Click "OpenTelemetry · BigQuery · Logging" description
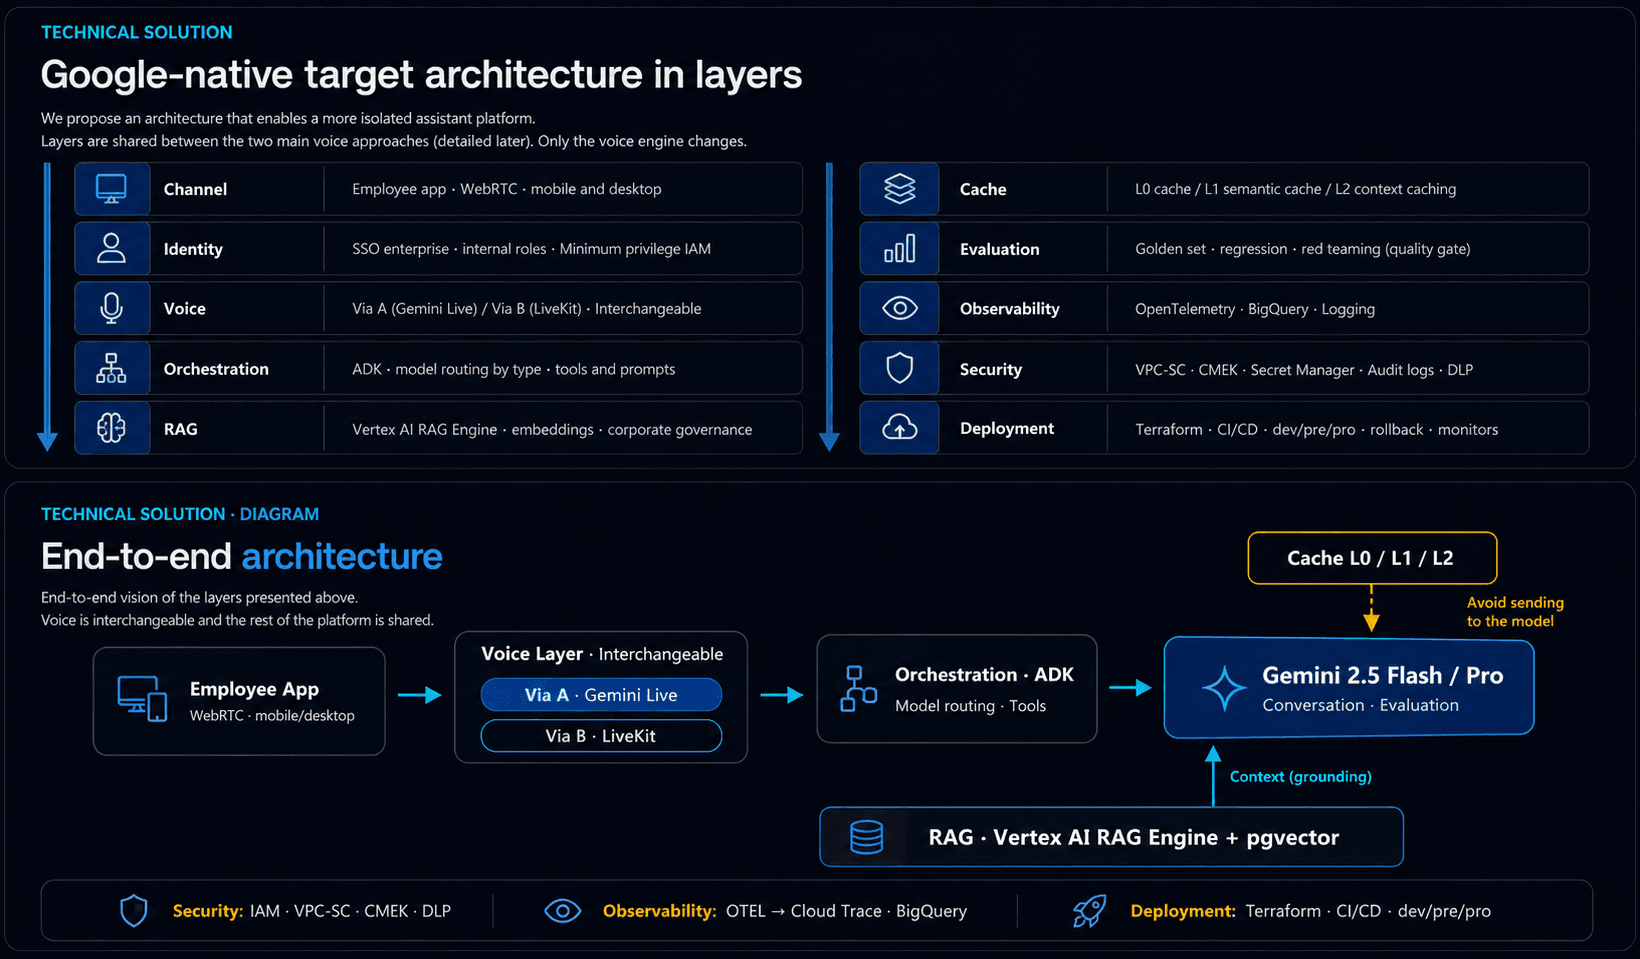This screenshot has height=959, width=1640. point(1255,309)
